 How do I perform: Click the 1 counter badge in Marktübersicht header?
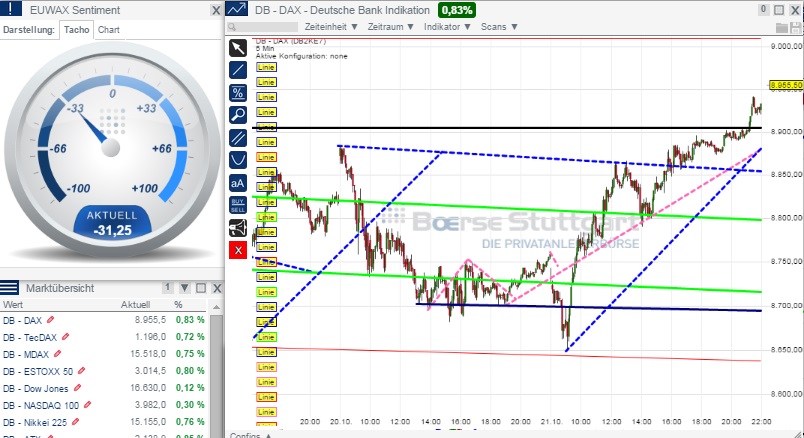pyautogui.click(x=167, y=288)
